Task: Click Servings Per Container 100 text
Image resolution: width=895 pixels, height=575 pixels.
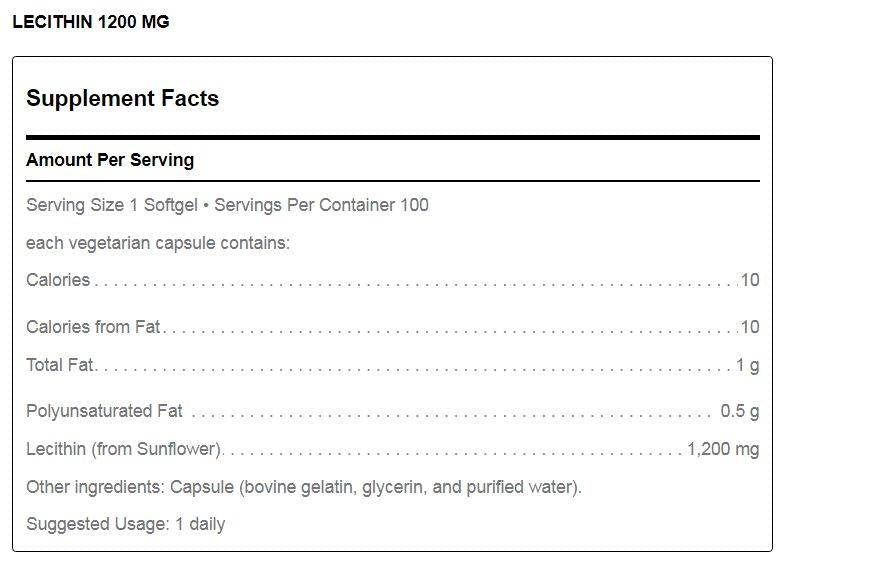Action: 321,204
